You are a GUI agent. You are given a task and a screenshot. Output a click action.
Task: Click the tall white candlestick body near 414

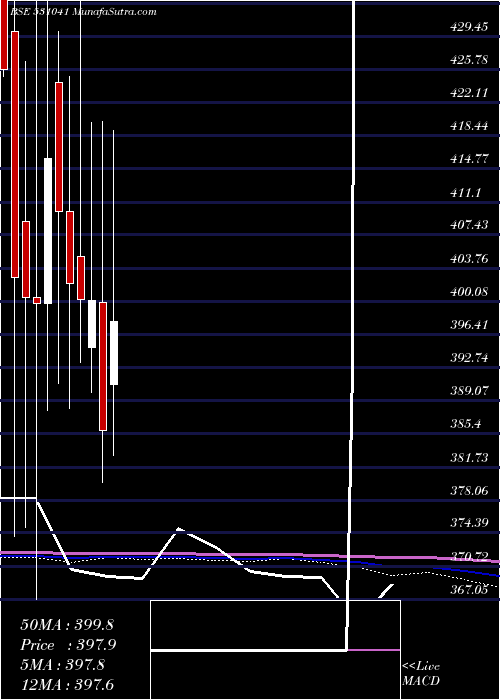point(48,231)
